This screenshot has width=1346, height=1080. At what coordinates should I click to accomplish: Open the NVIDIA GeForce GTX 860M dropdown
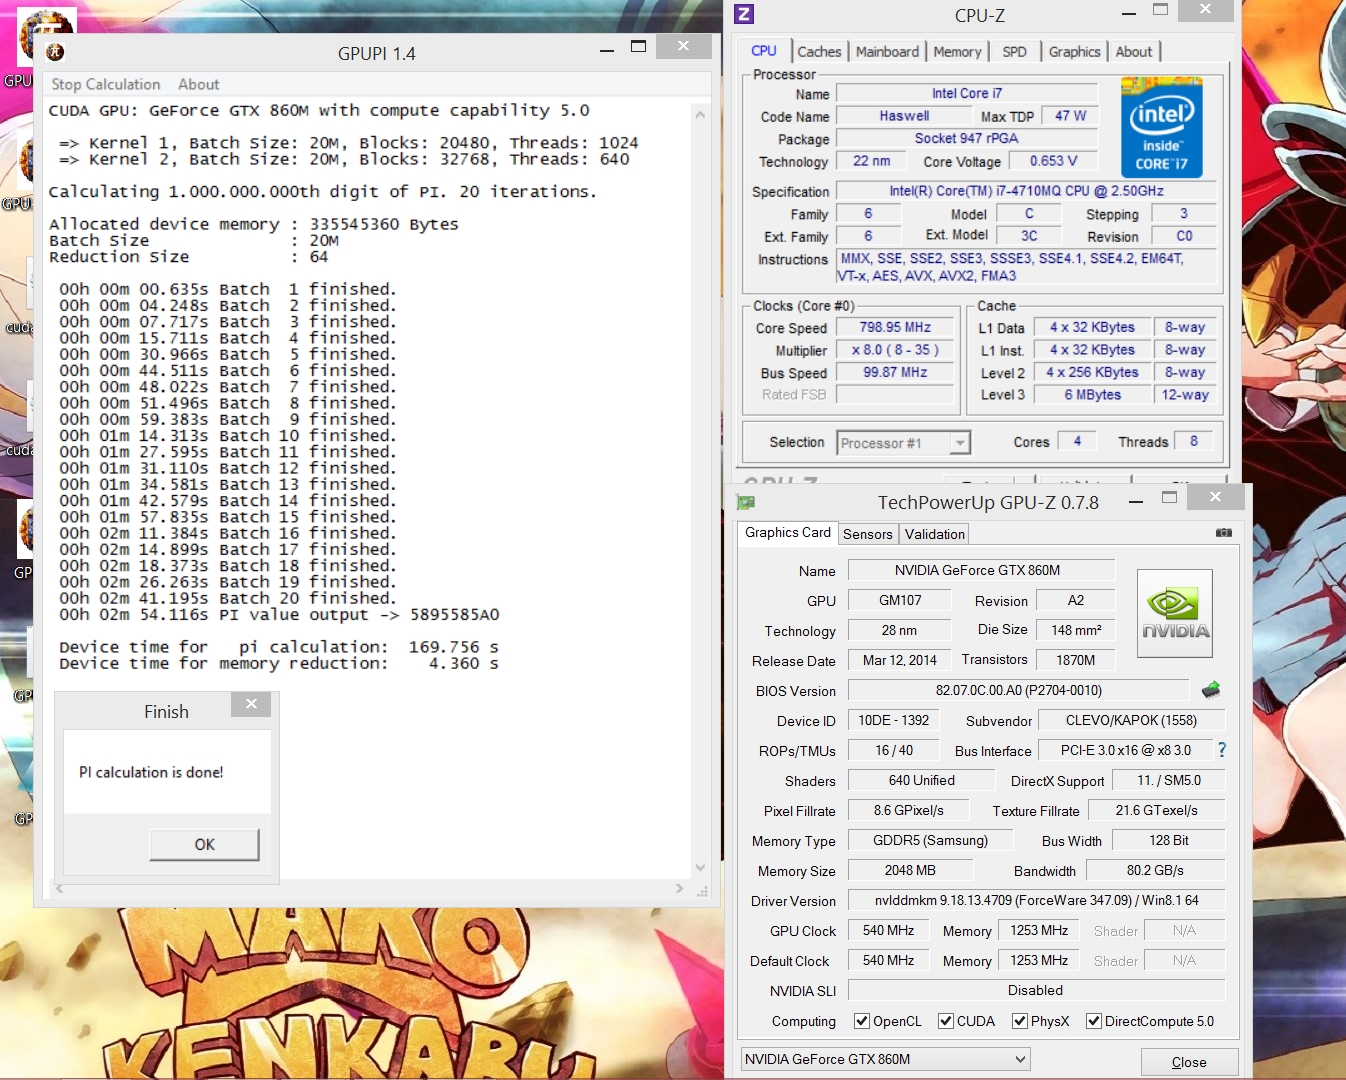(885, 1059)
